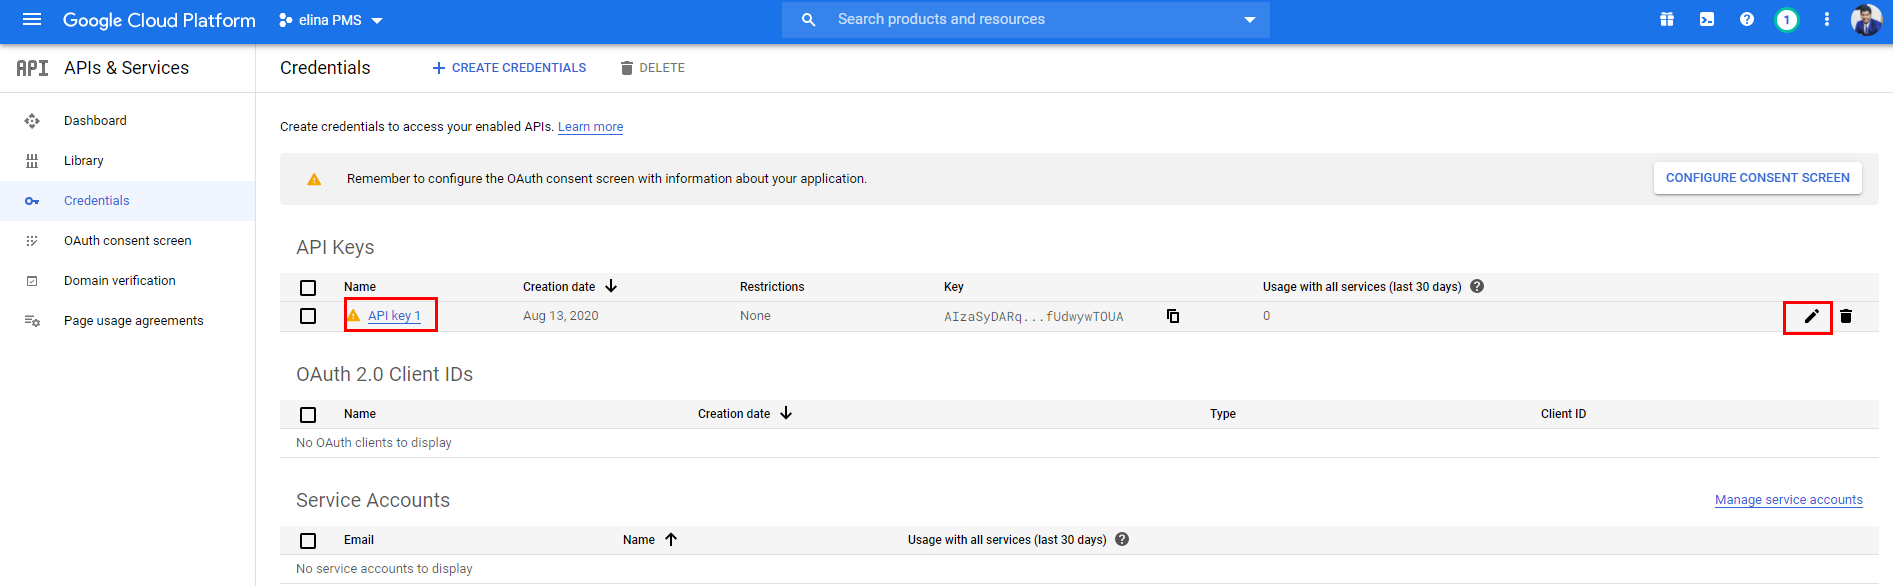Click the Key column header in API Keys
Image resolution: width=1893 pixels, height=586 pixels.
tap(954, 287)
